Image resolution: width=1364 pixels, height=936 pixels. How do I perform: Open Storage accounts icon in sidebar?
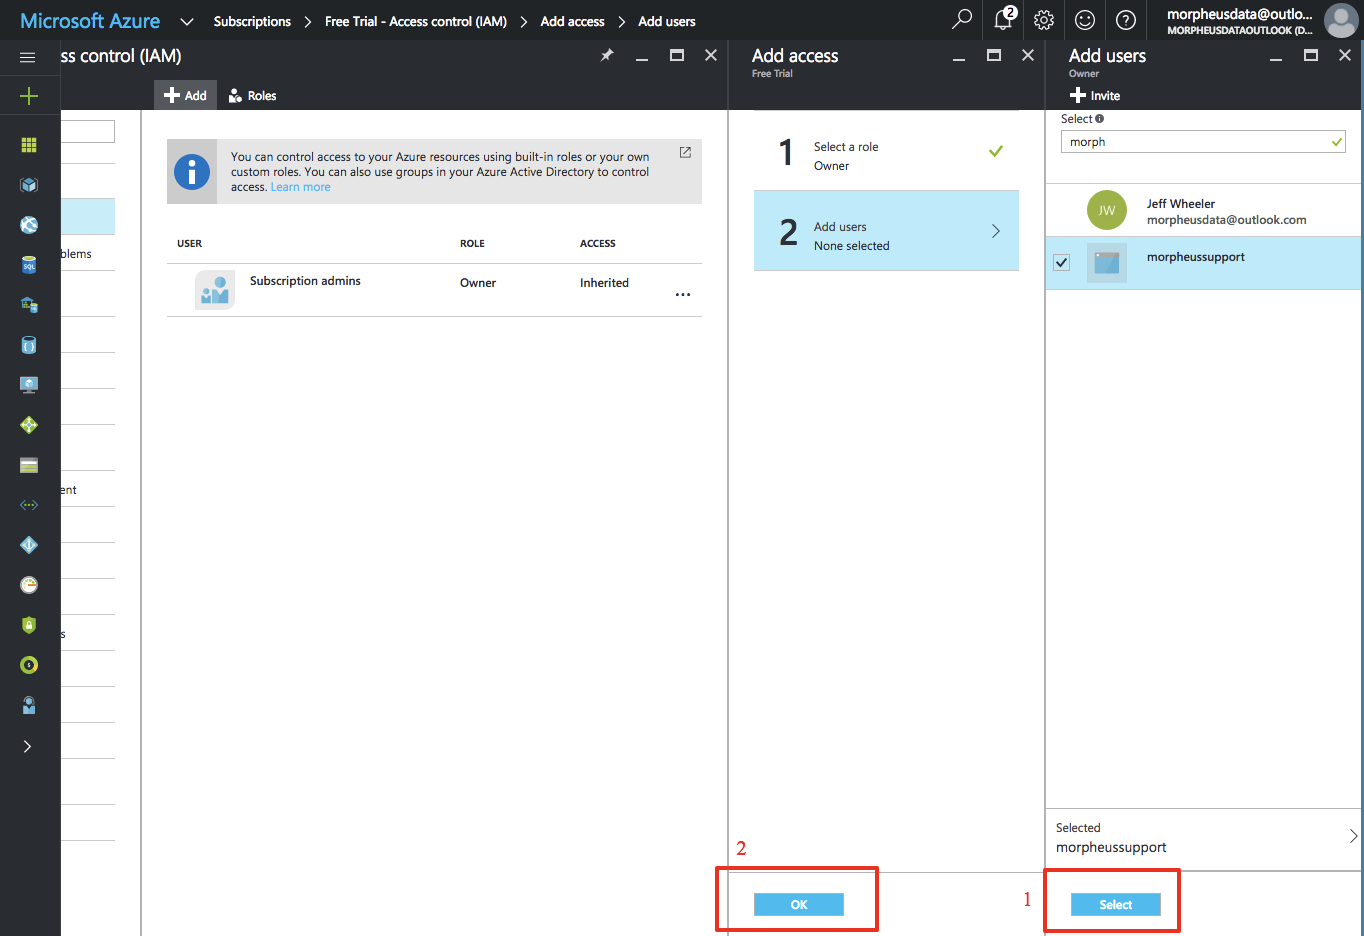pos(29,465)
